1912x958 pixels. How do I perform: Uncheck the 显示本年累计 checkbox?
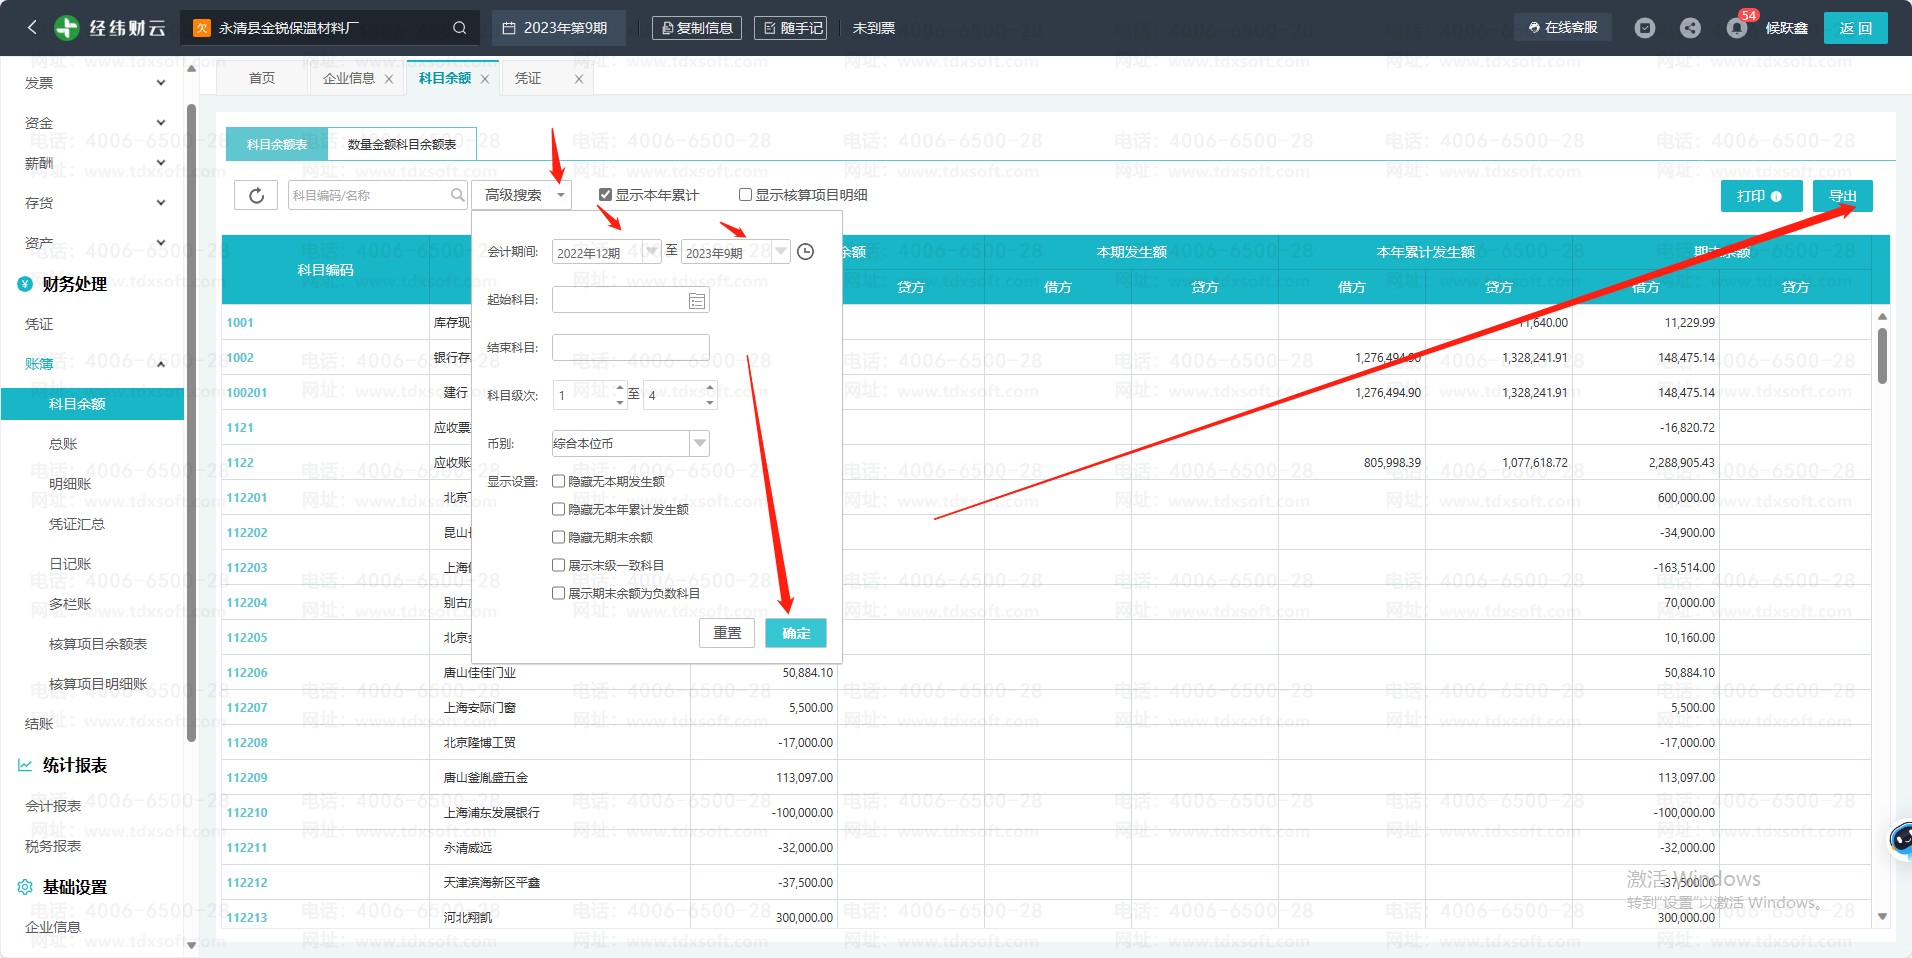pos(605,195)
